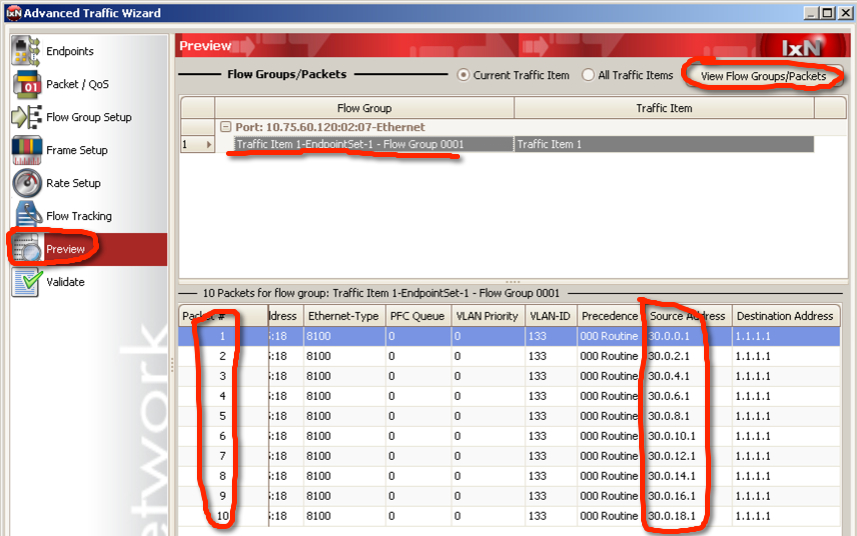Click the Validate checkmark icon
857x536 pixels.
[26, 282]
